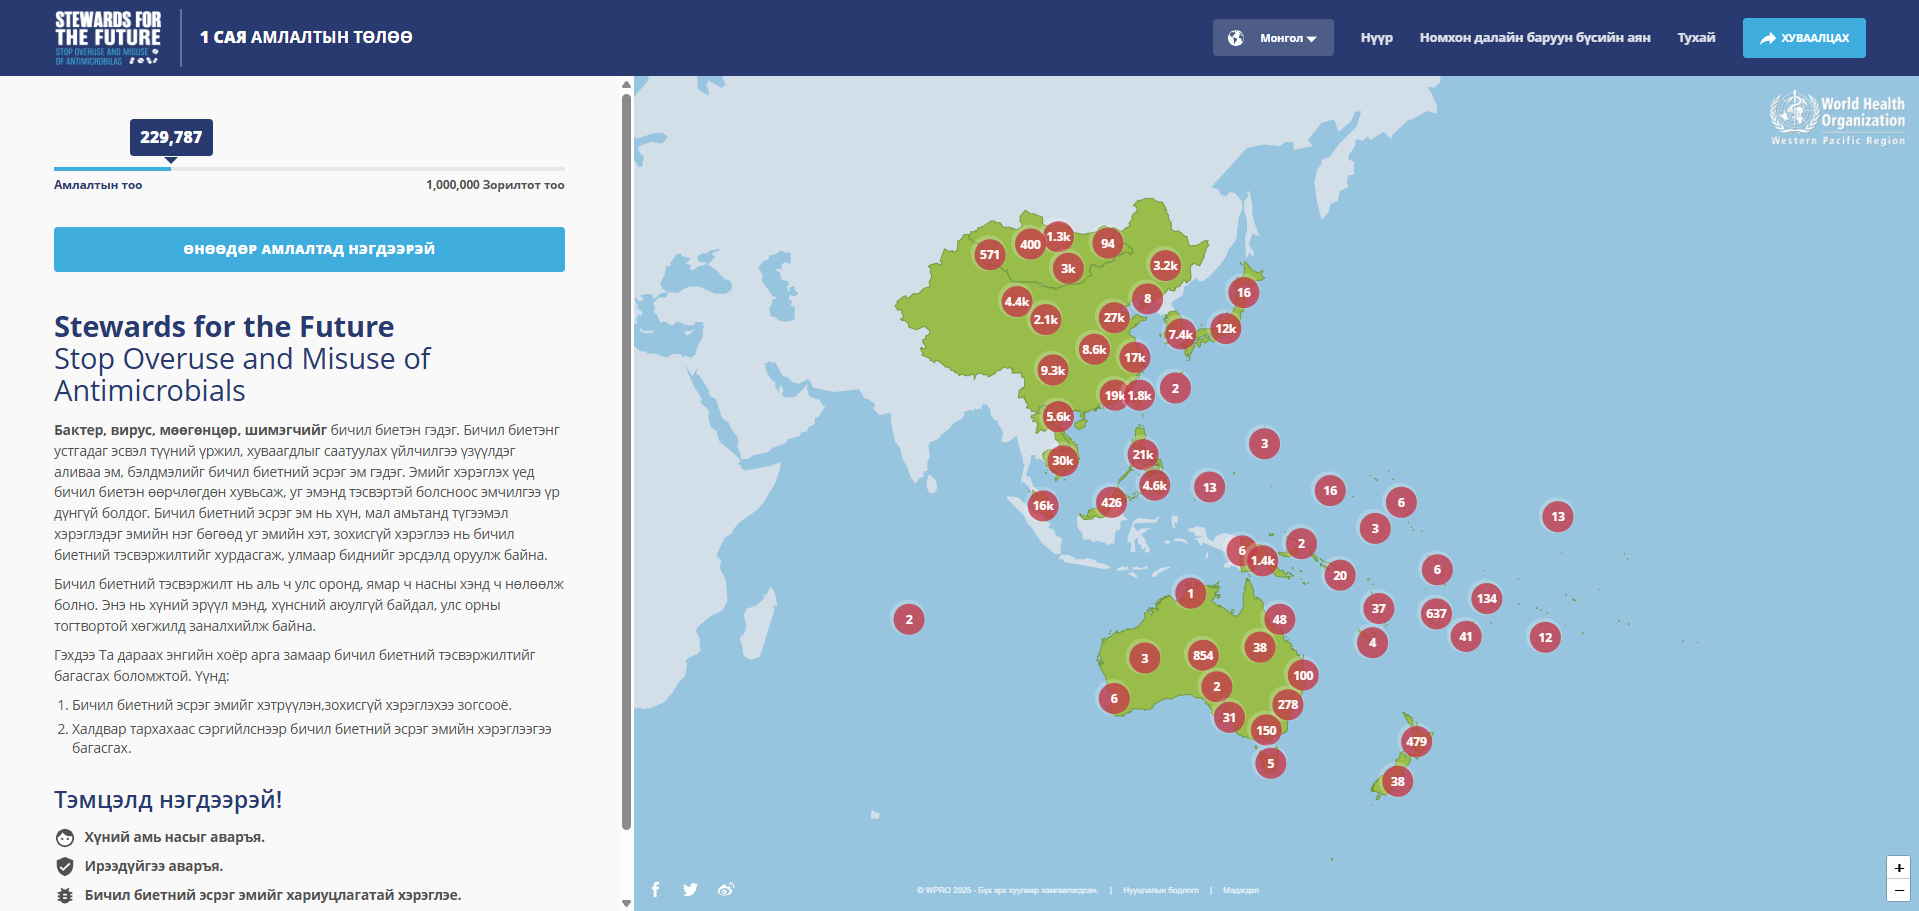1919x911 pixels.
Task: Click the ӨНӨӨДӨР АМЛАЛТАД НЭГДЭЭРЭЙ button
Action: (309, 249)
